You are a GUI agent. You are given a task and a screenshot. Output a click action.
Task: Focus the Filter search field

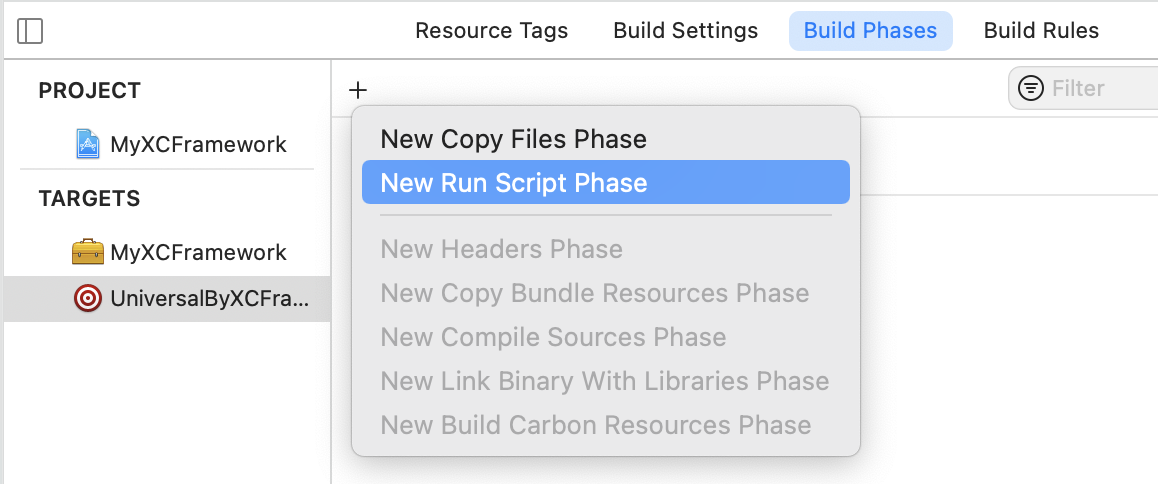pos(1083,89)
